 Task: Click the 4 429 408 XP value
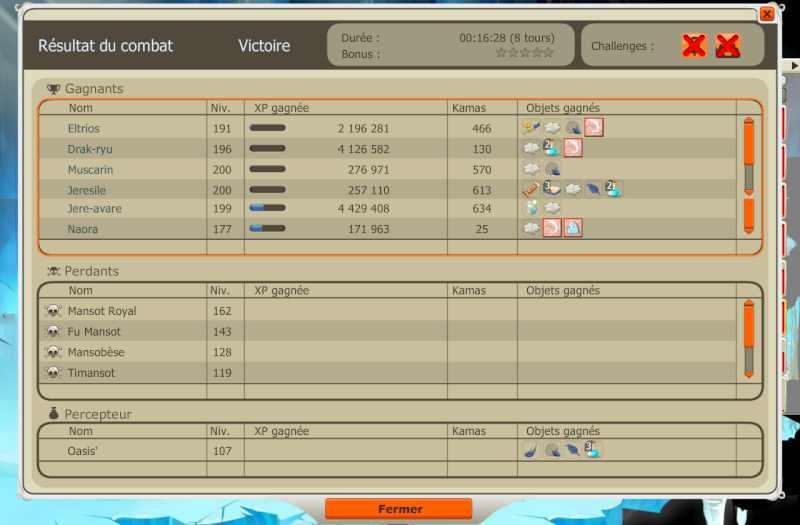[363, 209]
